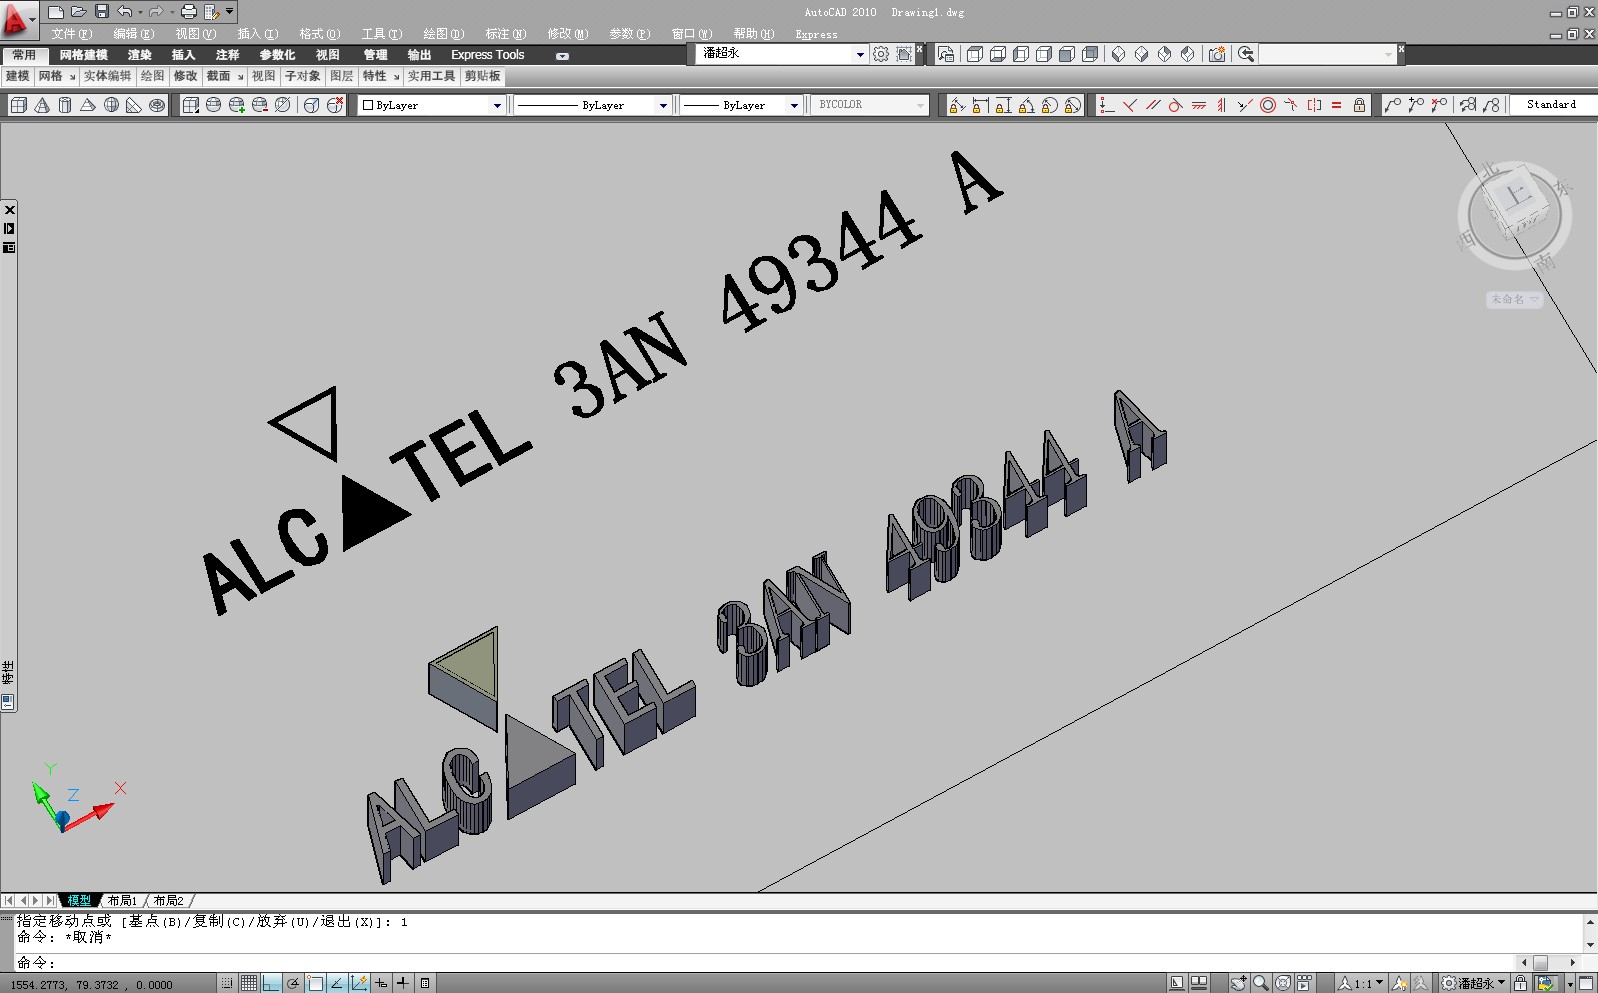
Task: Print the drawing with the printer icon
Action: [x=188, y=12]
